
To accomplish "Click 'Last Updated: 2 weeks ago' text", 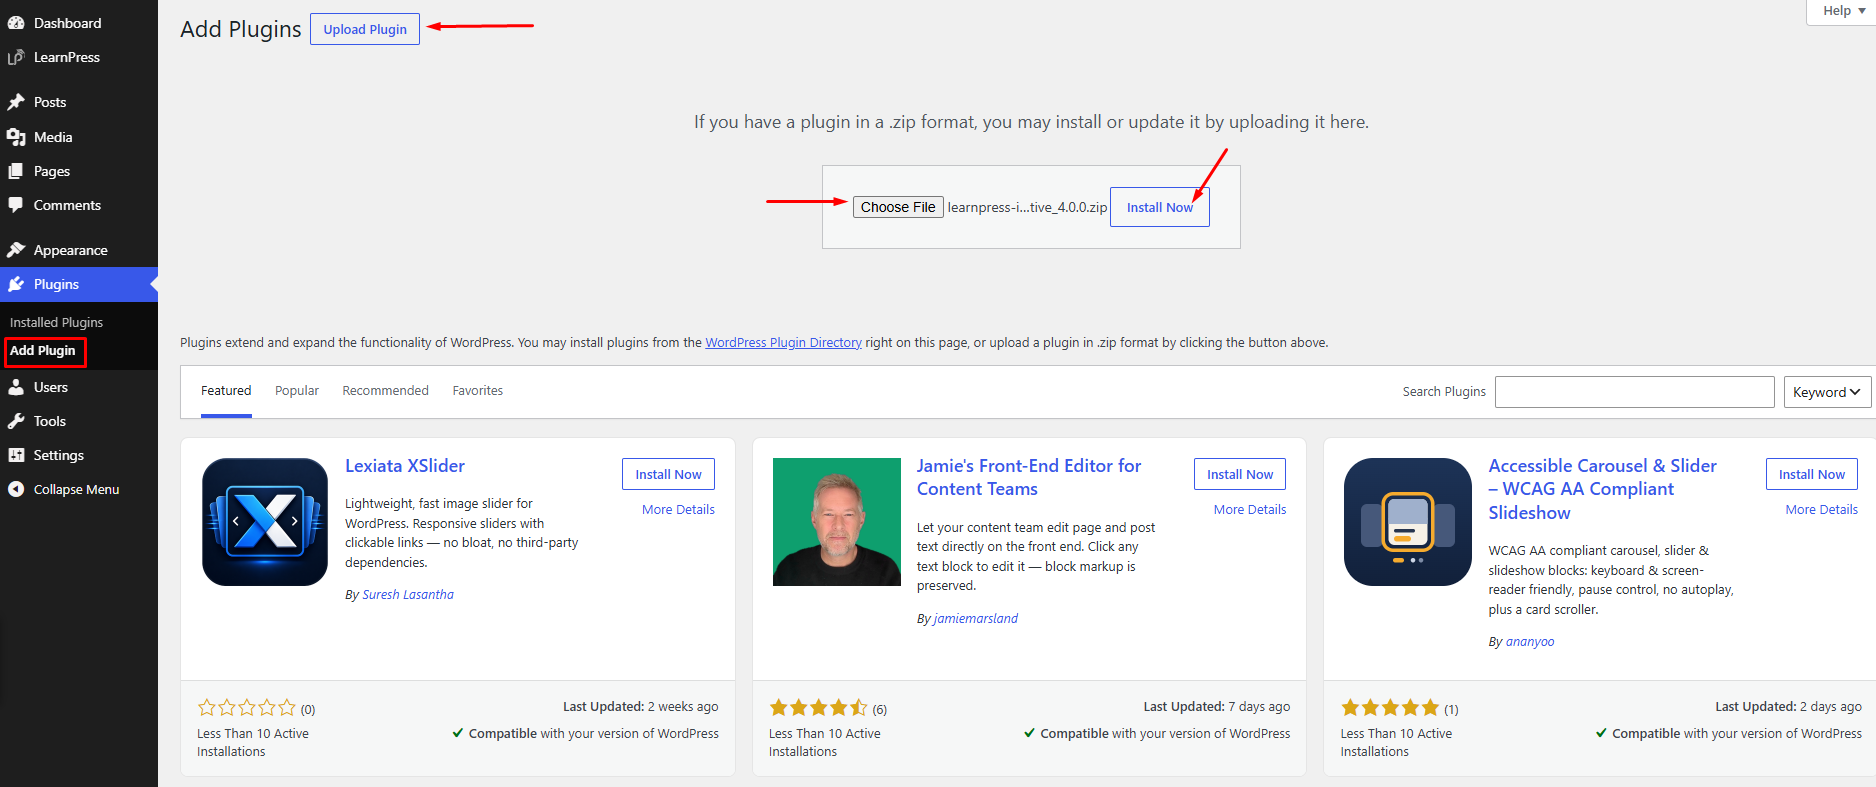I will tap(641, 707).
